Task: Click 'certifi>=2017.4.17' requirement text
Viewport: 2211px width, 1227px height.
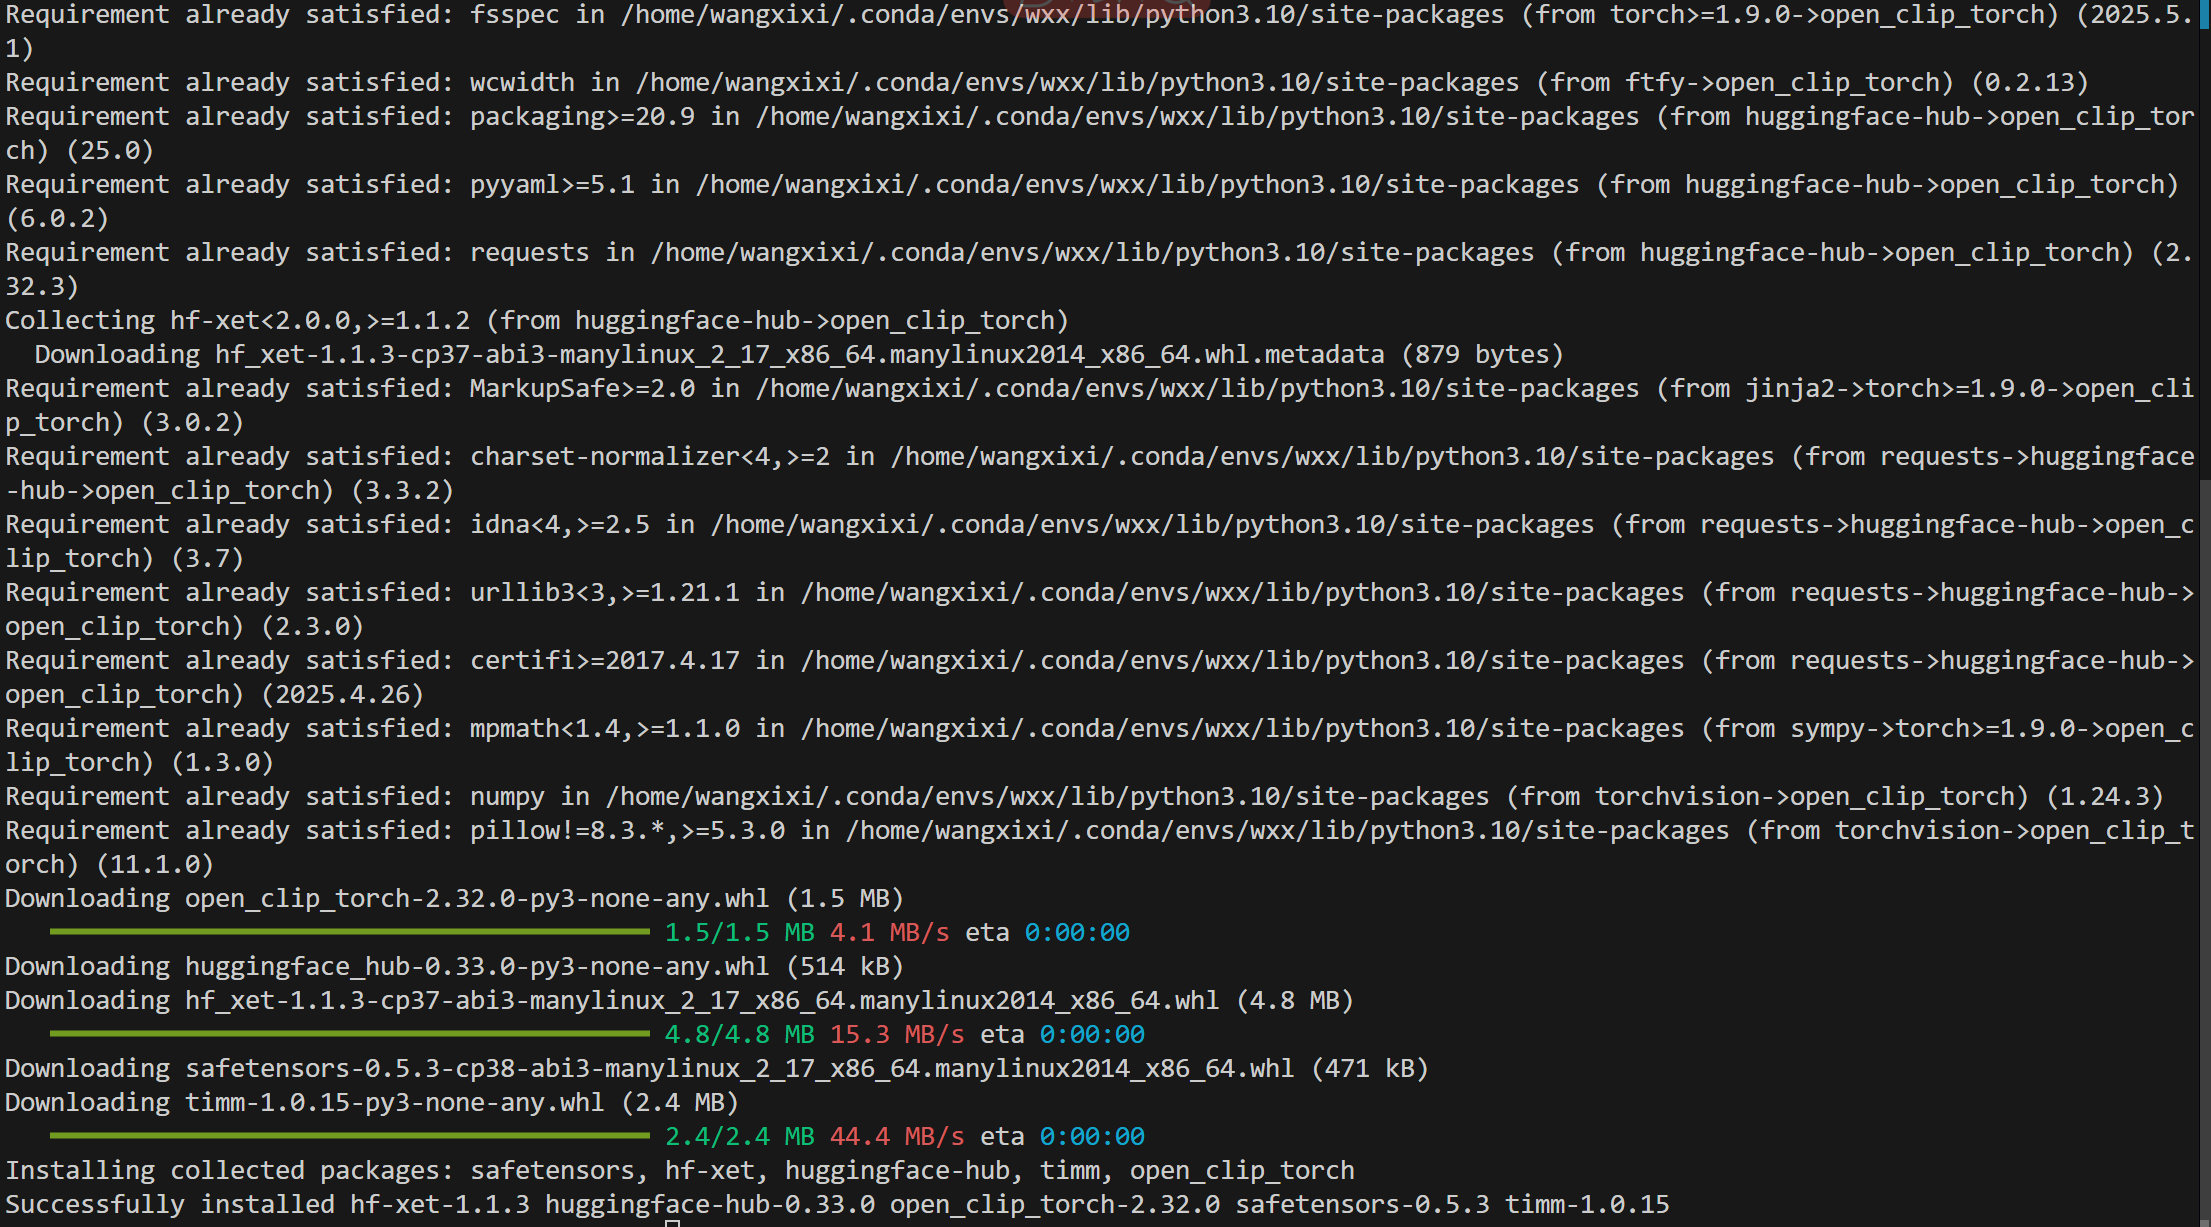Action: point(604,661)
